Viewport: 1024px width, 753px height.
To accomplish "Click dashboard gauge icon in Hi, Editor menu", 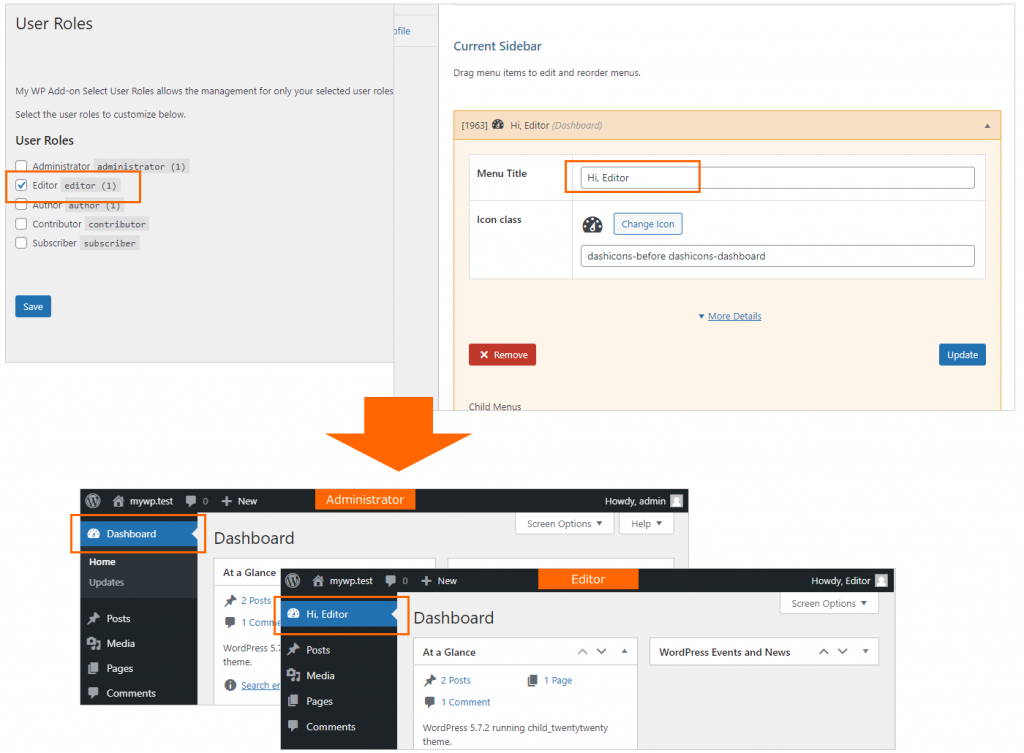I will 294,614.
